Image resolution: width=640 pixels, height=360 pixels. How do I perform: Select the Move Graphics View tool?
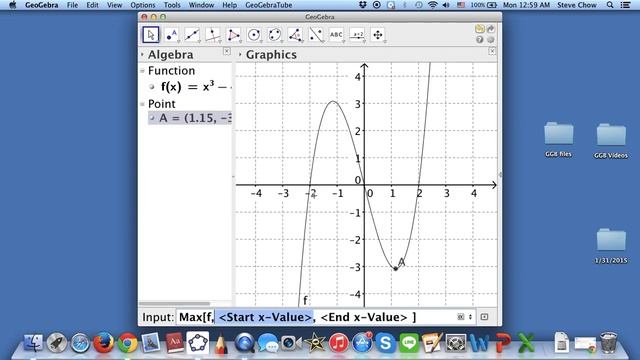378,35
